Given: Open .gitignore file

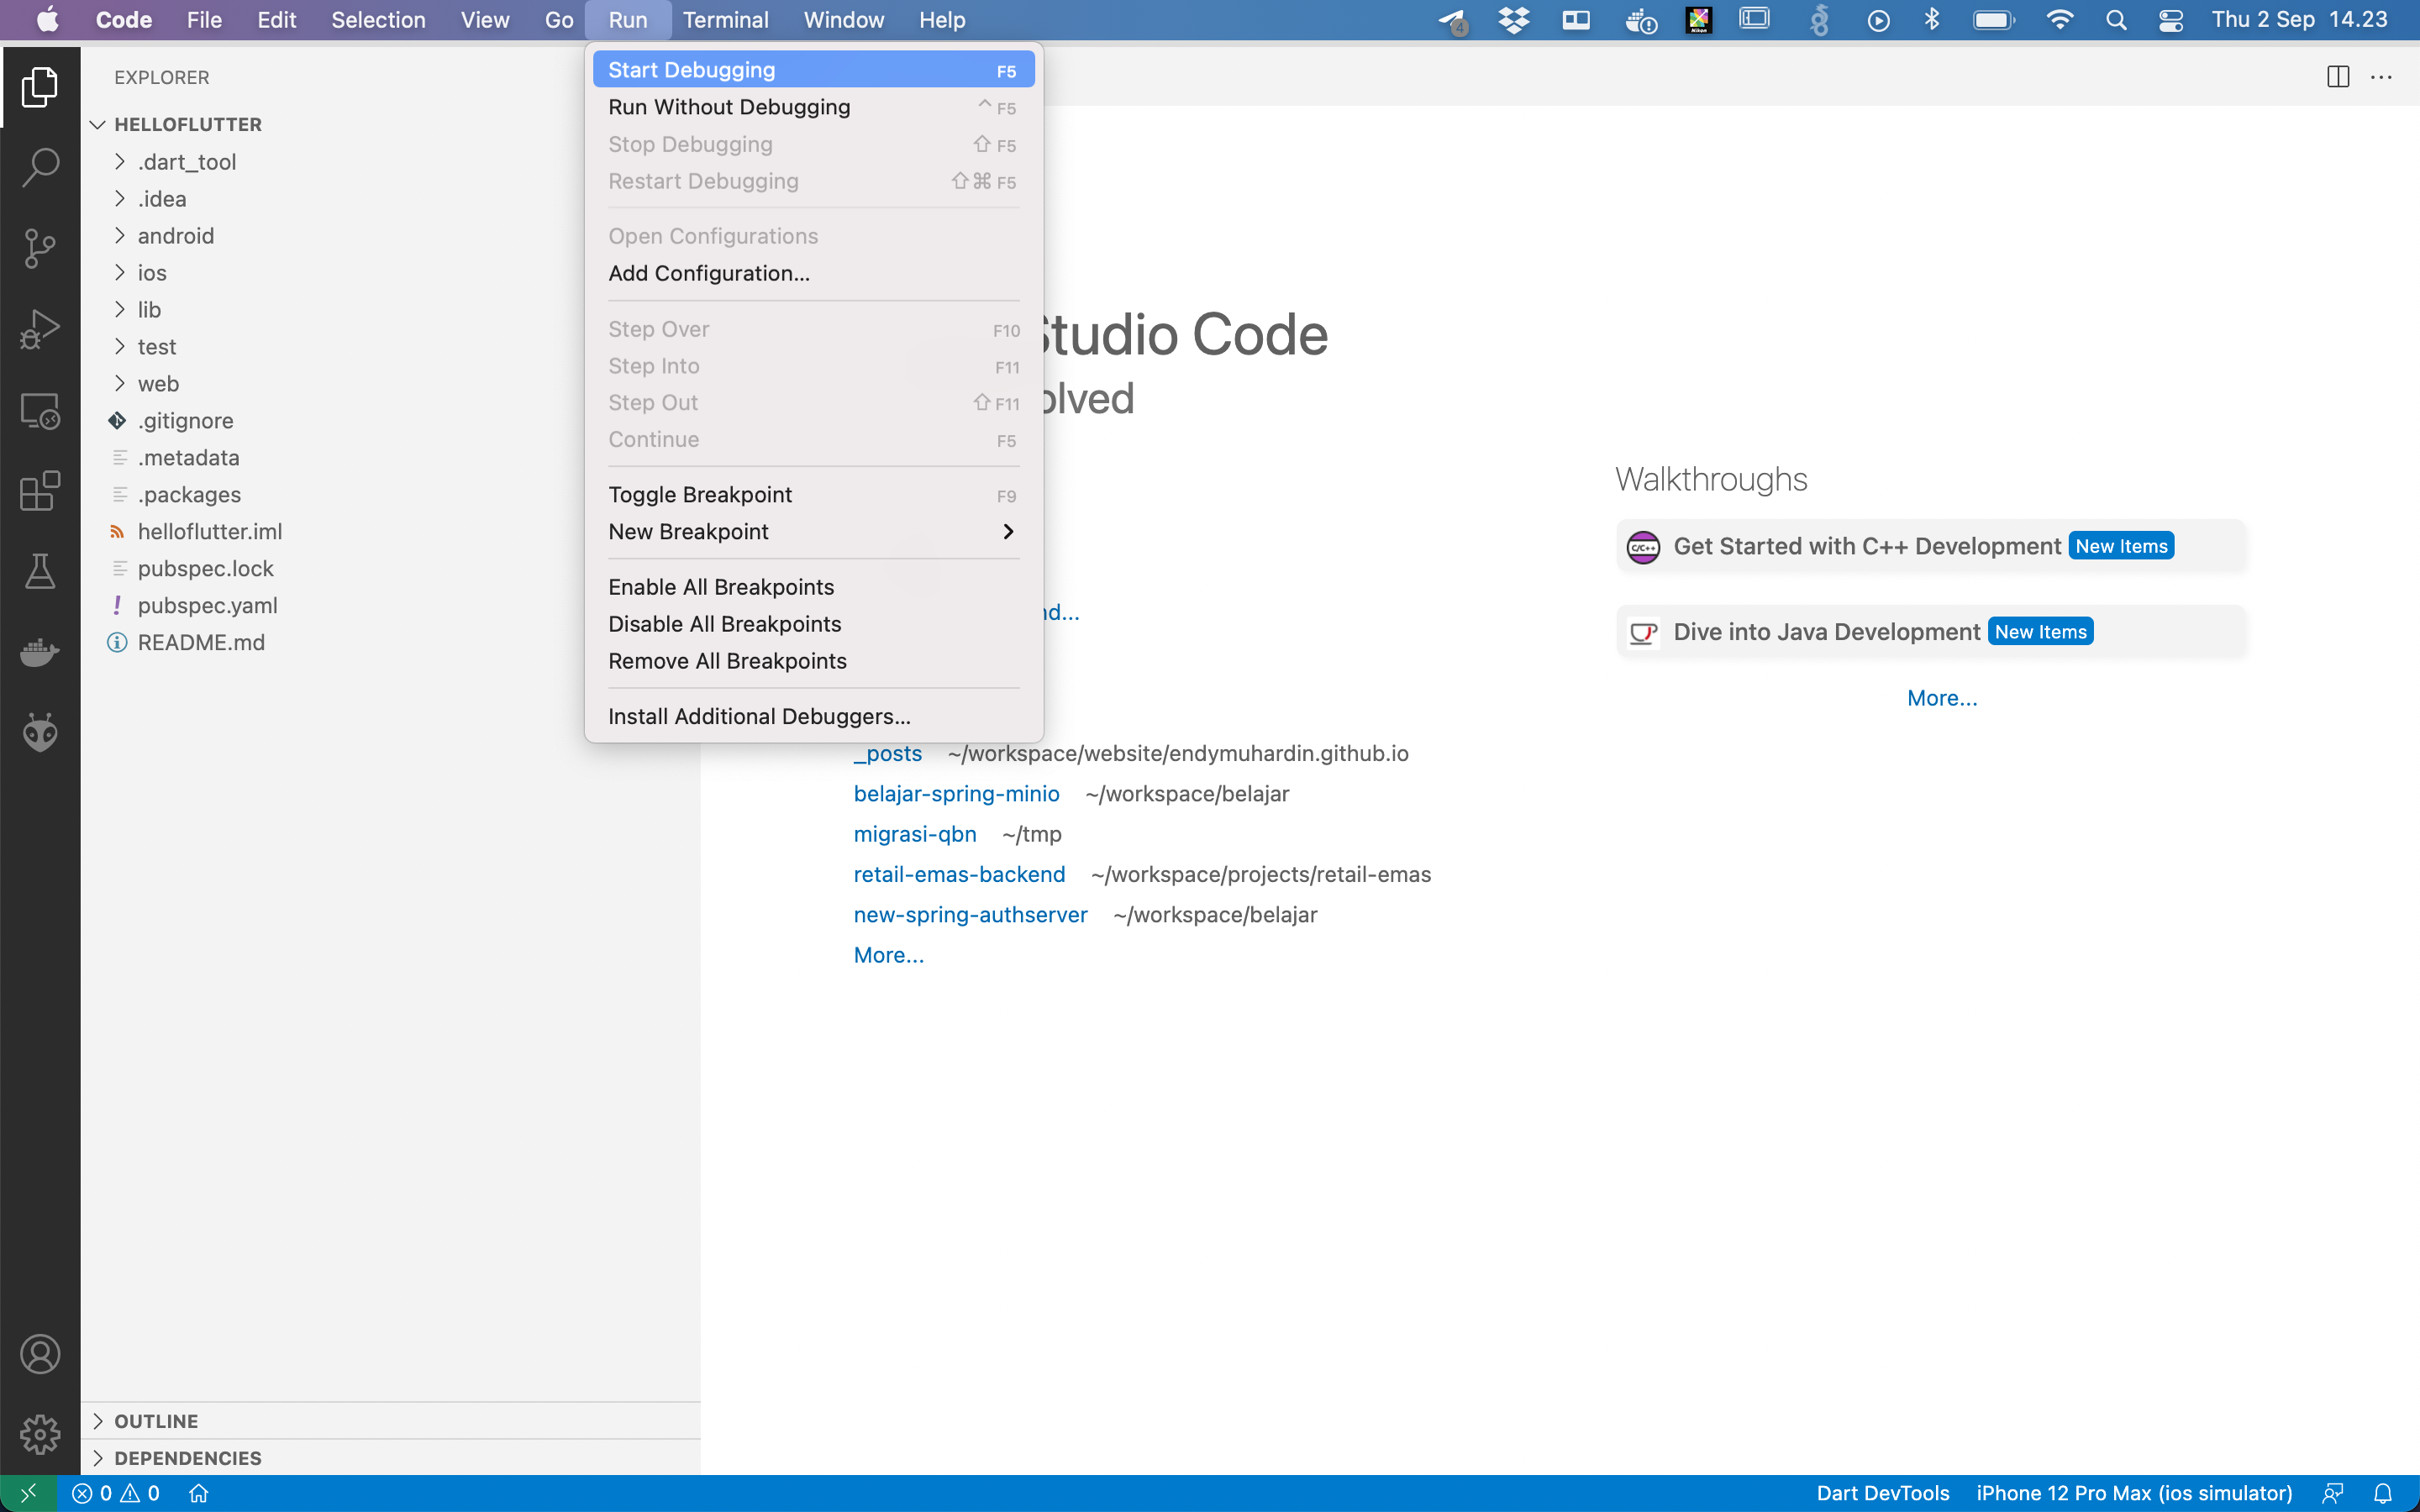Looking at the screenshot, I should click(x=185, y=421).
